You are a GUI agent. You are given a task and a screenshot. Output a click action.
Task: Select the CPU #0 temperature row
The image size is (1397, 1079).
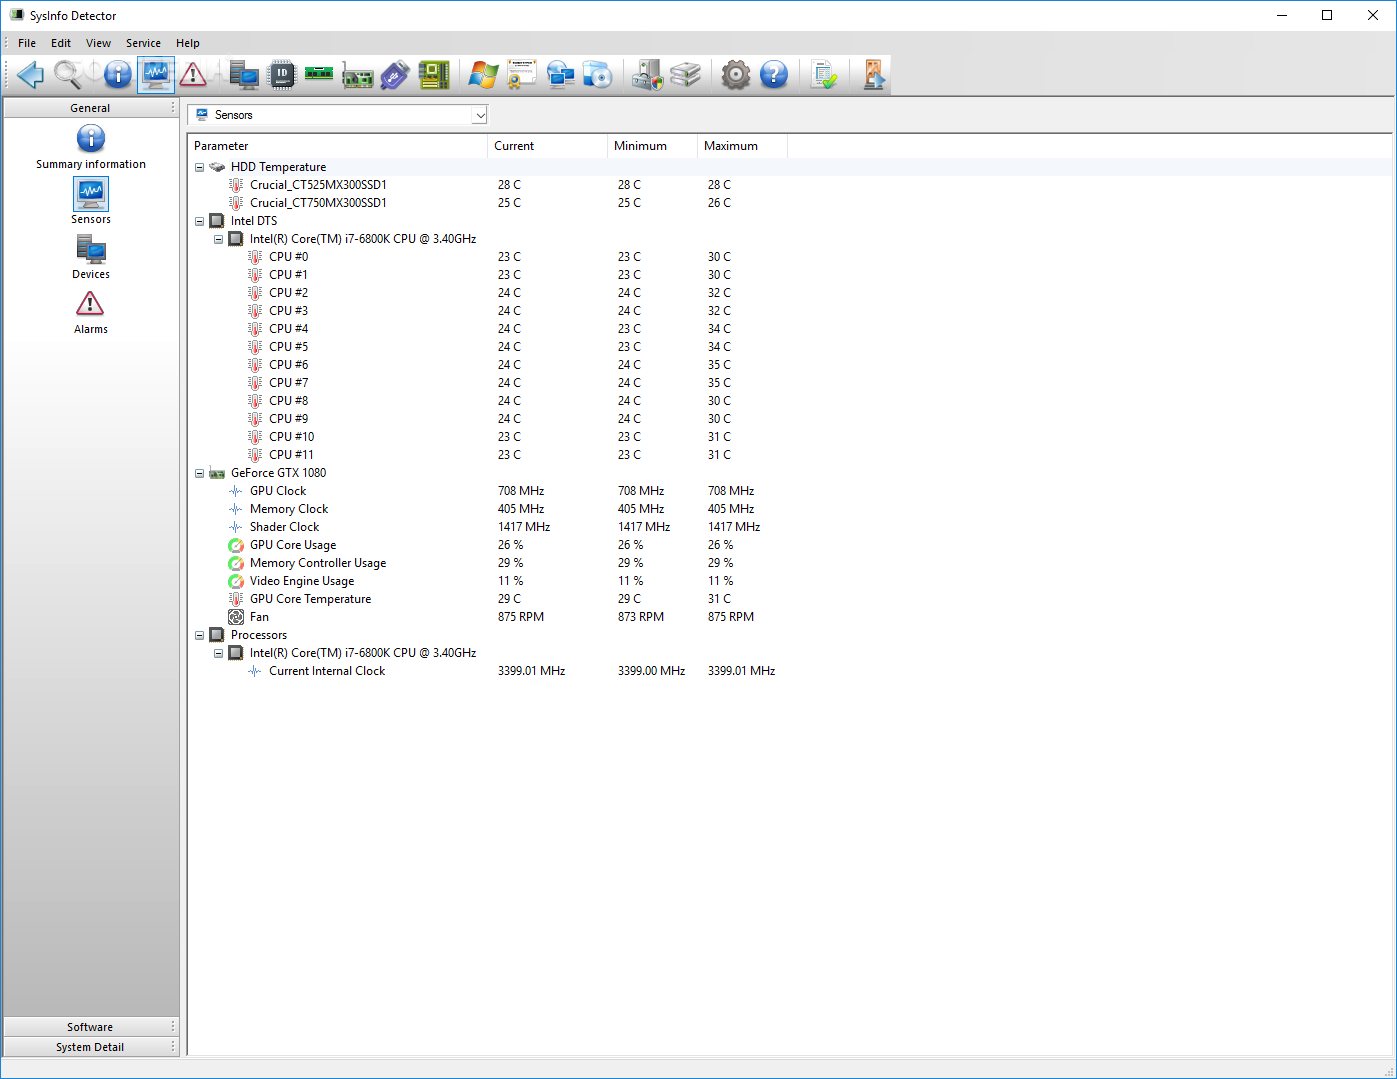click(790, 257)
